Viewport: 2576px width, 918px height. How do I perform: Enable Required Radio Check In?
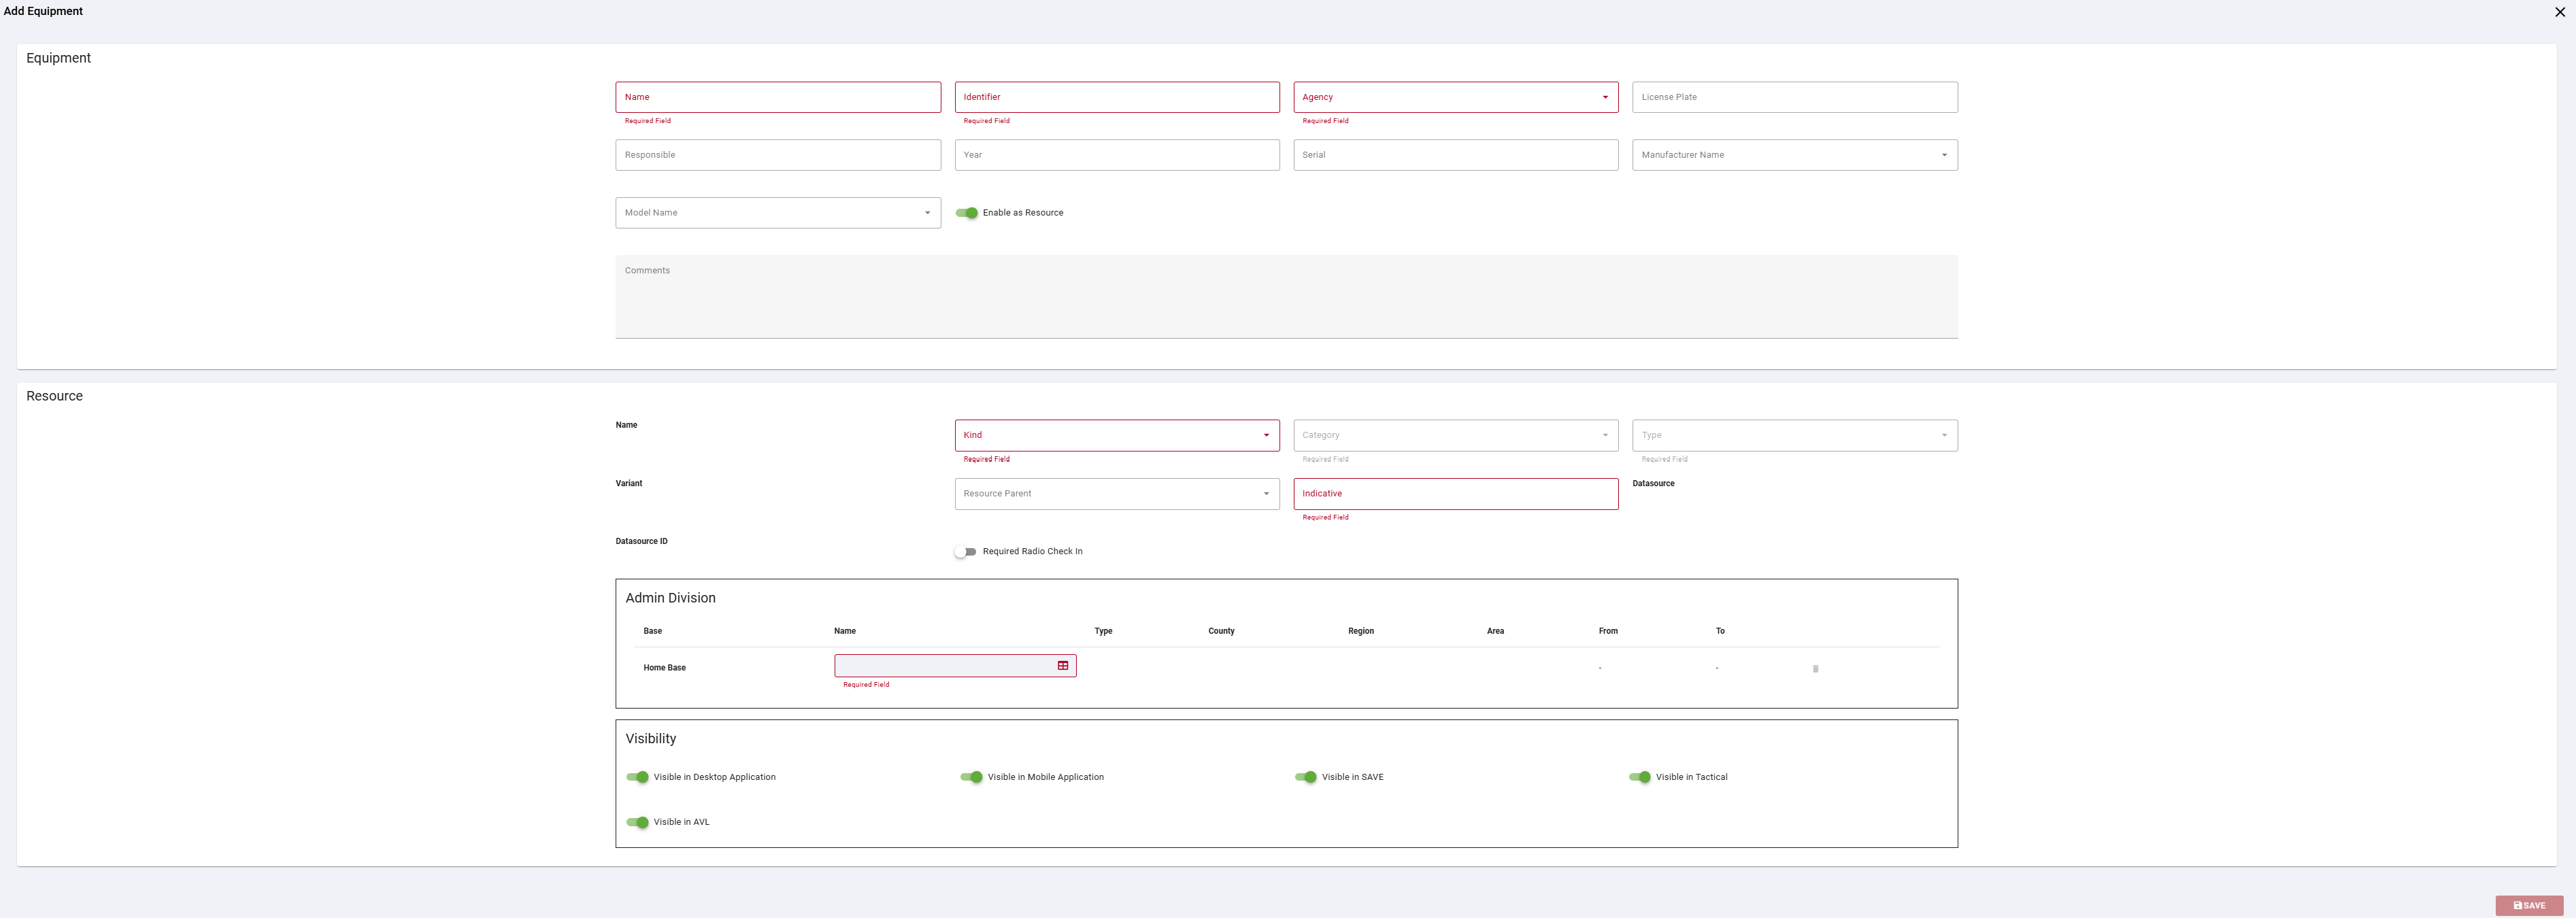[965, 552]
